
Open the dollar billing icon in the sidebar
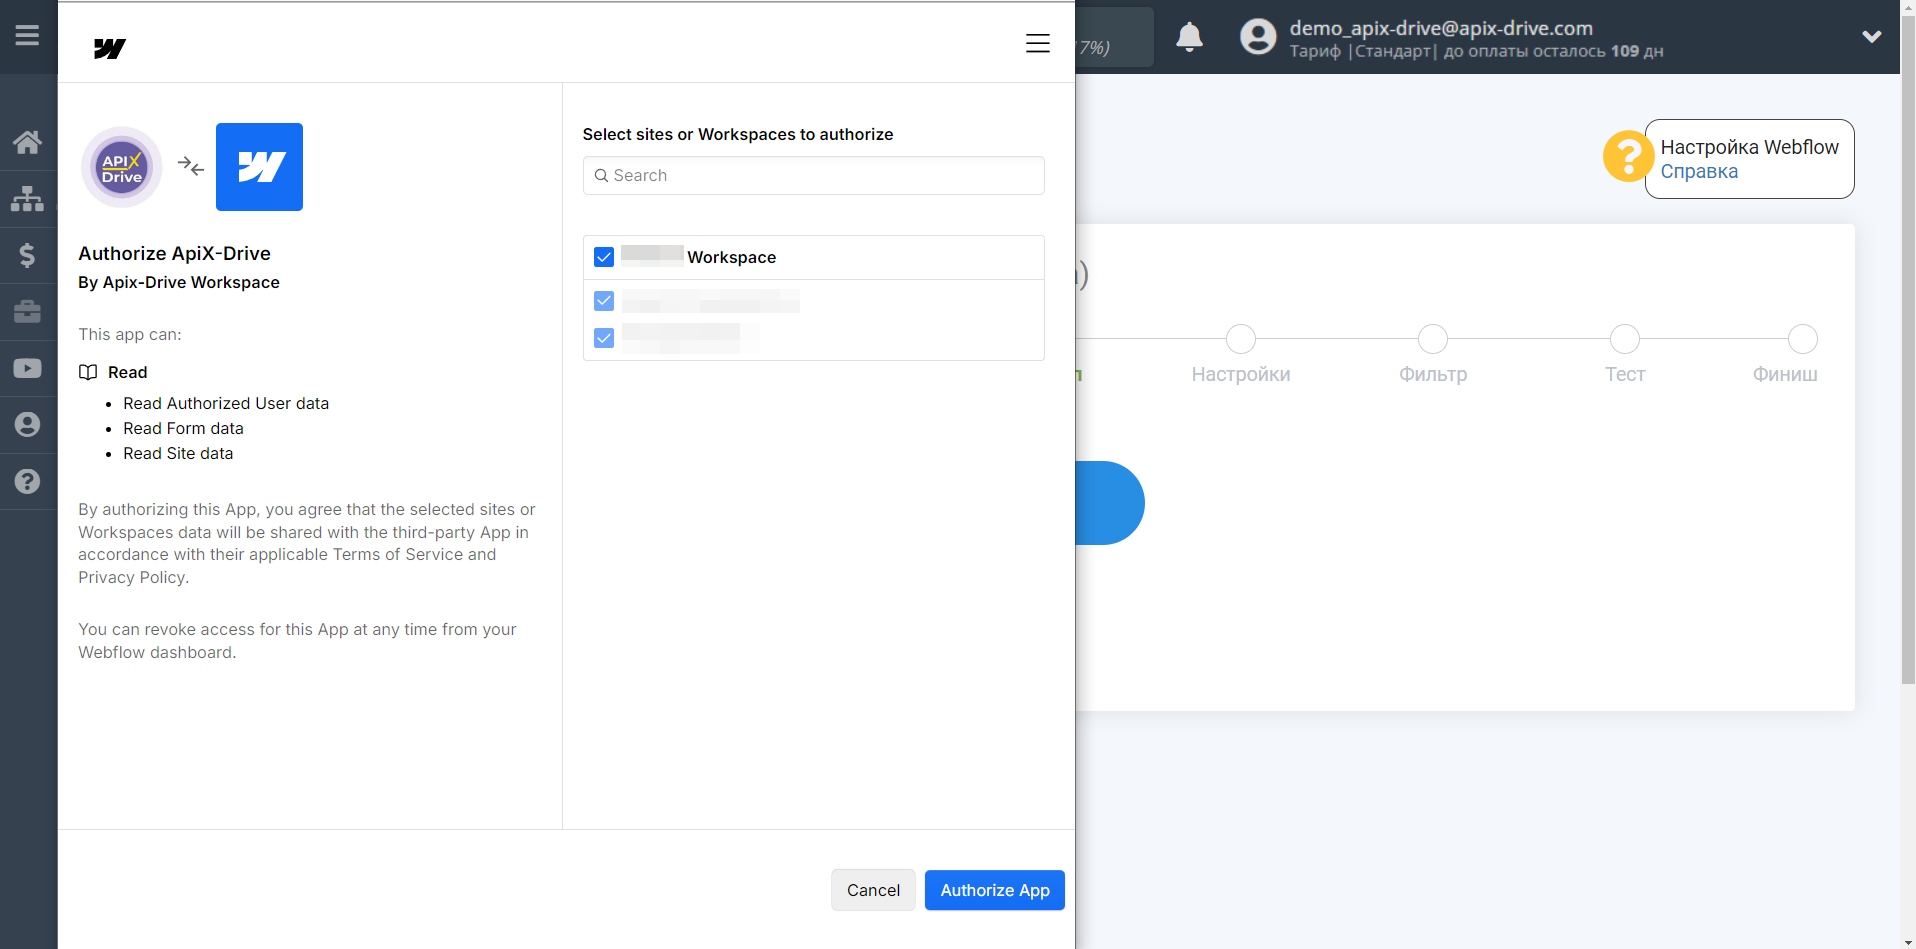coord(27,255)
